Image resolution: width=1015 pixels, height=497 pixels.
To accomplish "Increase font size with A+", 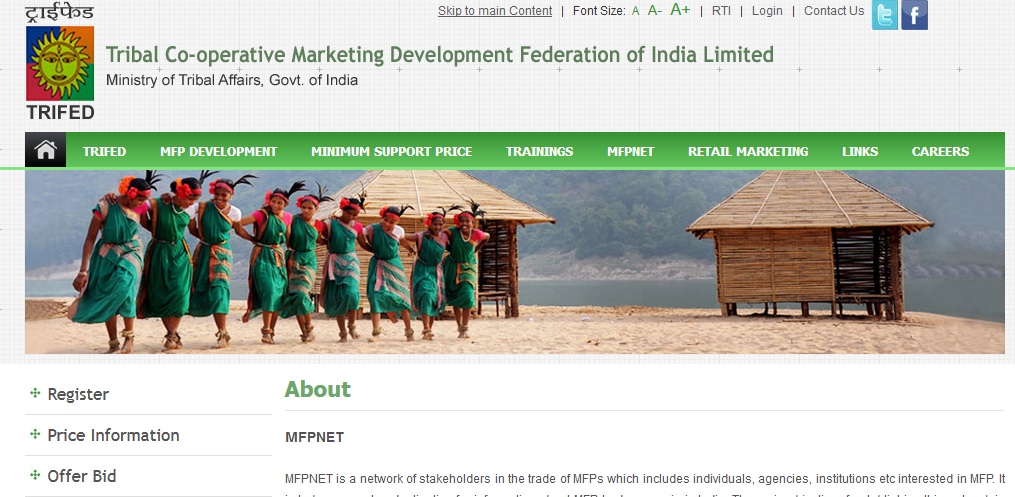I will pyautogui.click(x=680, y=10).
